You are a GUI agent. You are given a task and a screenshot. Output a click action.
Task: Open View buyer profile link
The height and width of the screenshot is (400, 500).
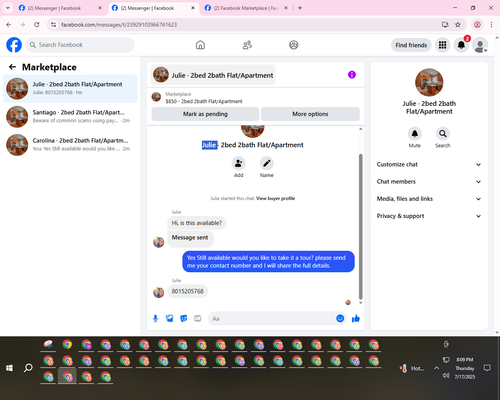tap(275, 198)
